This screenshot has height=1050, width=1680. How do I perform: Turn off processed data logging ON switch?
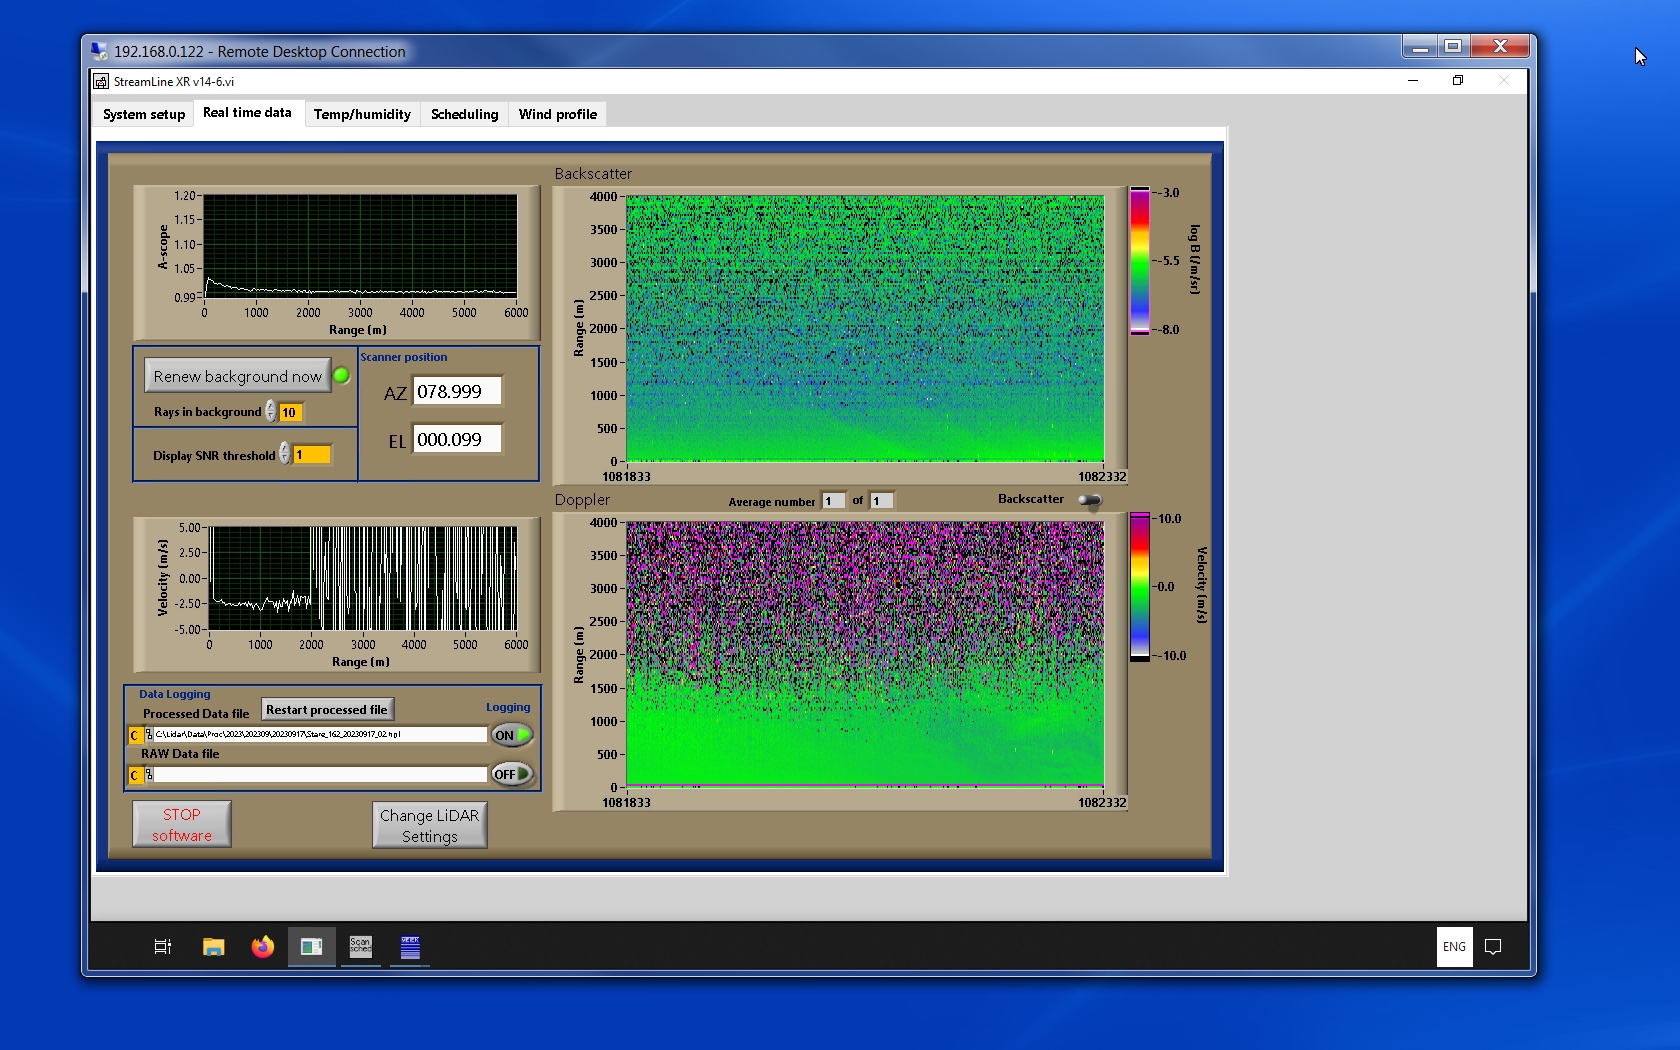point(511,735)
